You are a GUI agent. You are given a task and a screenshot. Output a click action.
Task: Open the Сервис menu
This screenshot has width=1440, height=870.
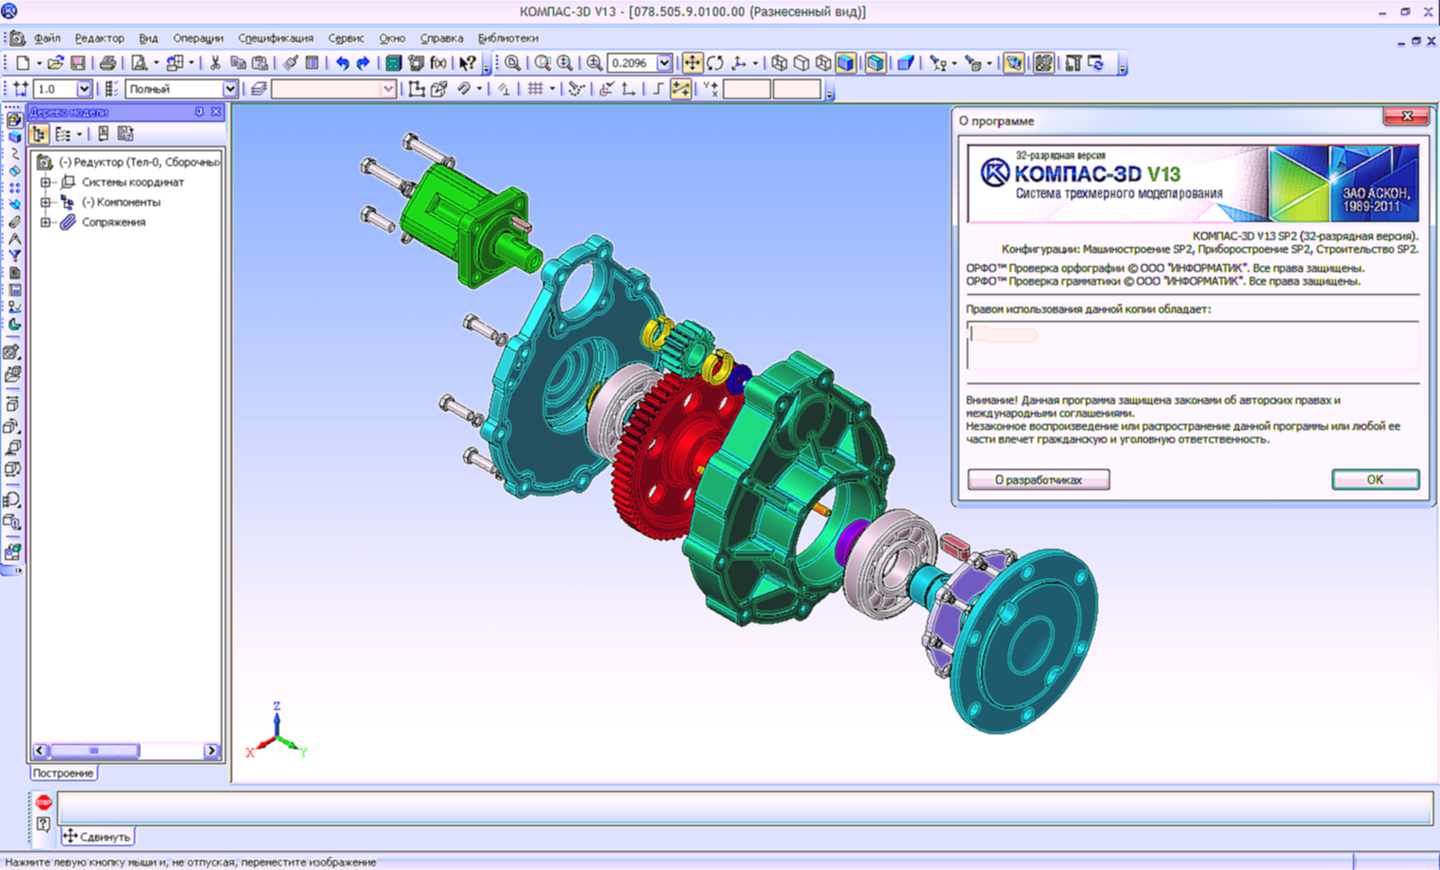coord(345,38)
